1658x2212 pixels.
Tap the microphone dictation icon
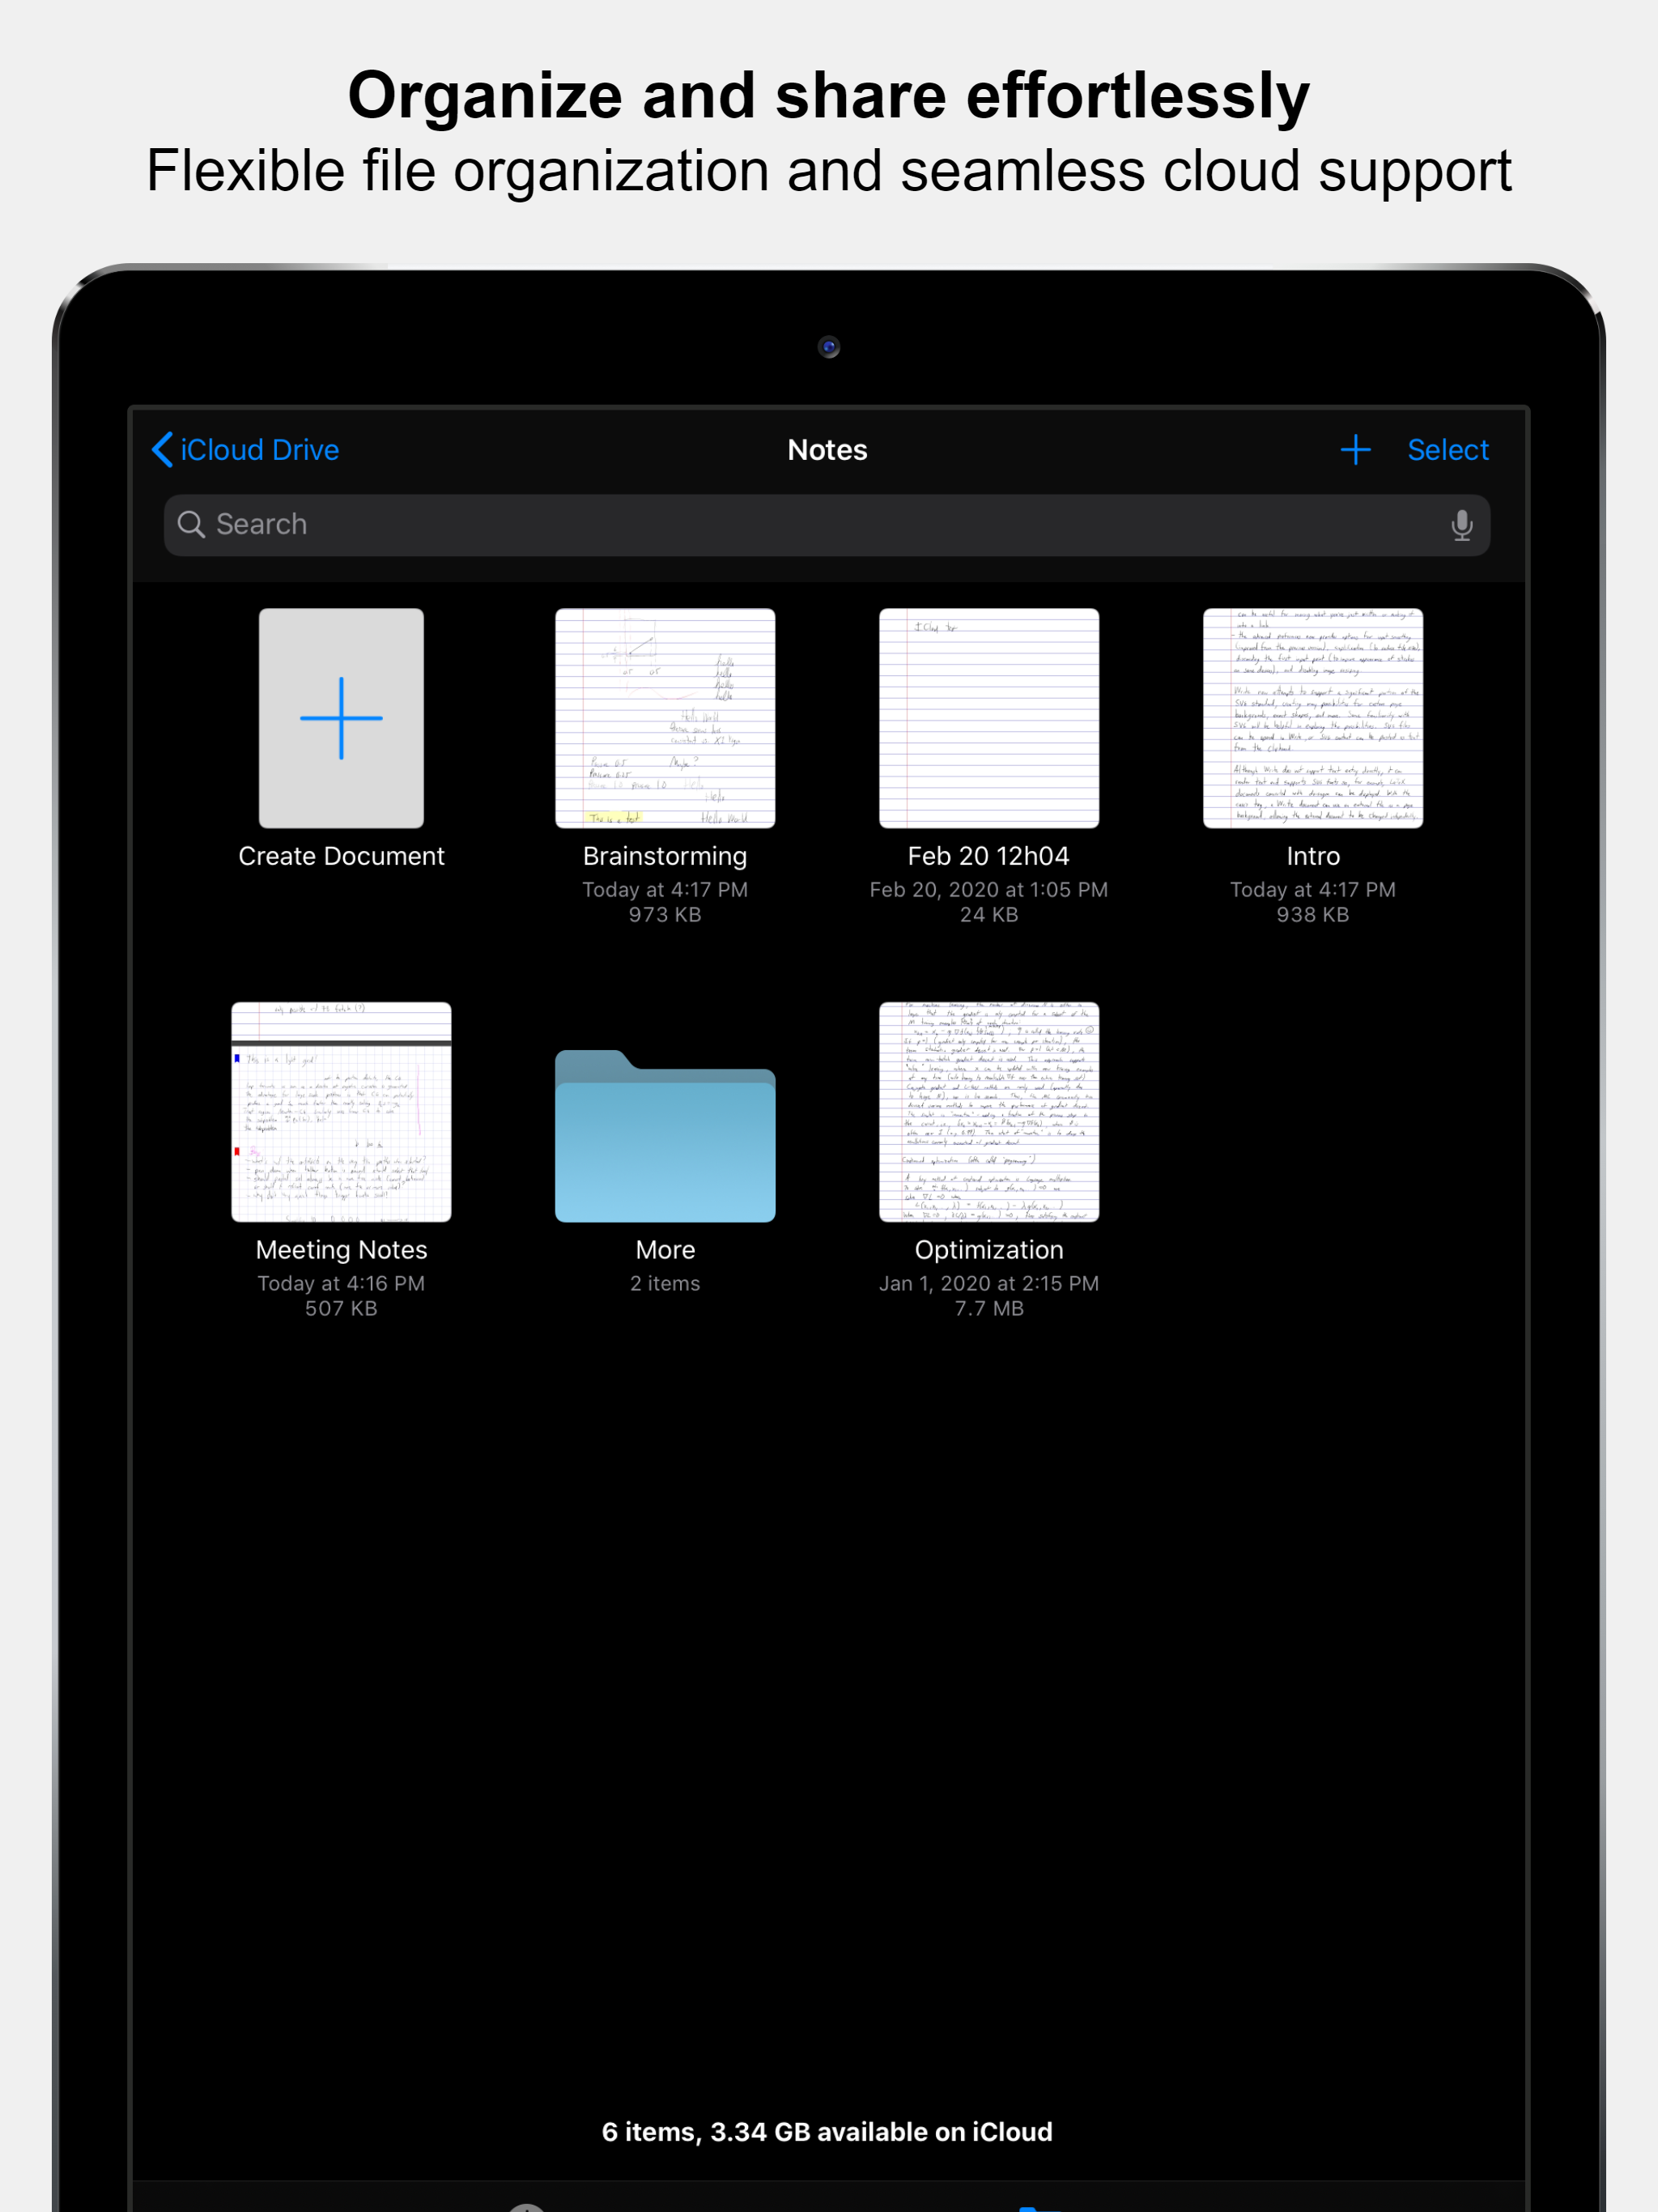pyautogui.click(x=1461, y=525)
